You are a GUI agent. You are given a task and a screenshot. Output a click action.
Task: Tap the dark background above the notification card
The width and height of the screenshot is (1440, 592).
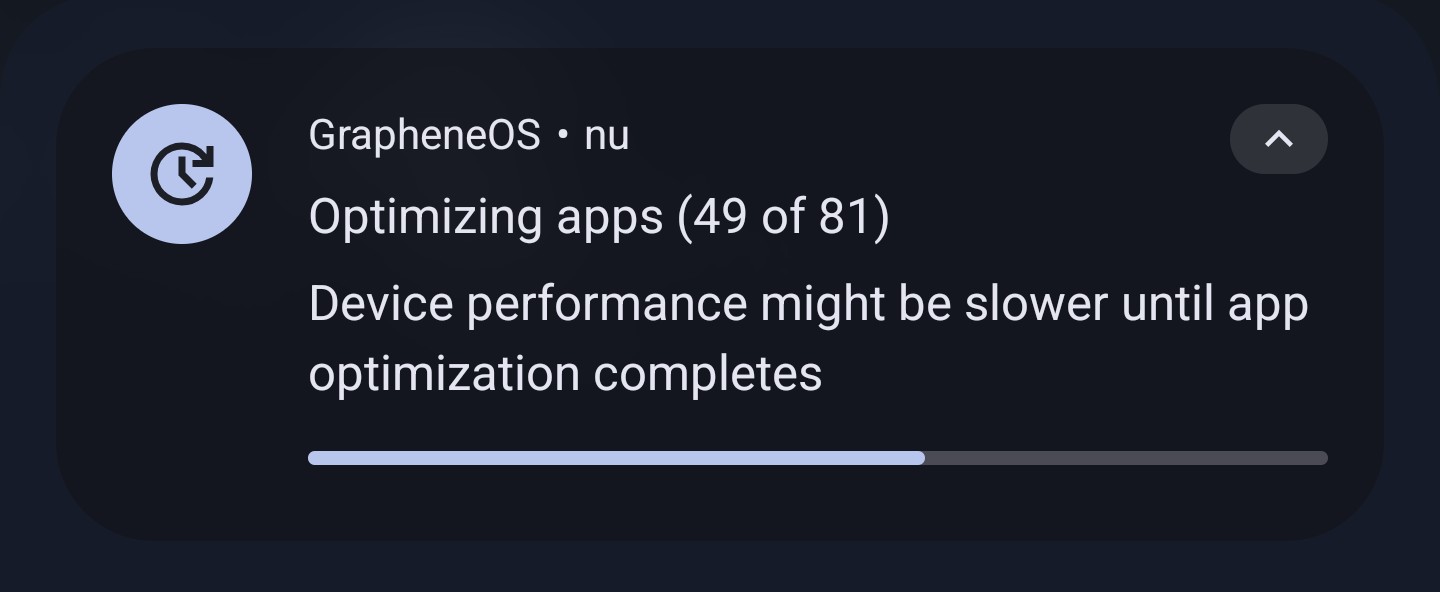[720, 22]
